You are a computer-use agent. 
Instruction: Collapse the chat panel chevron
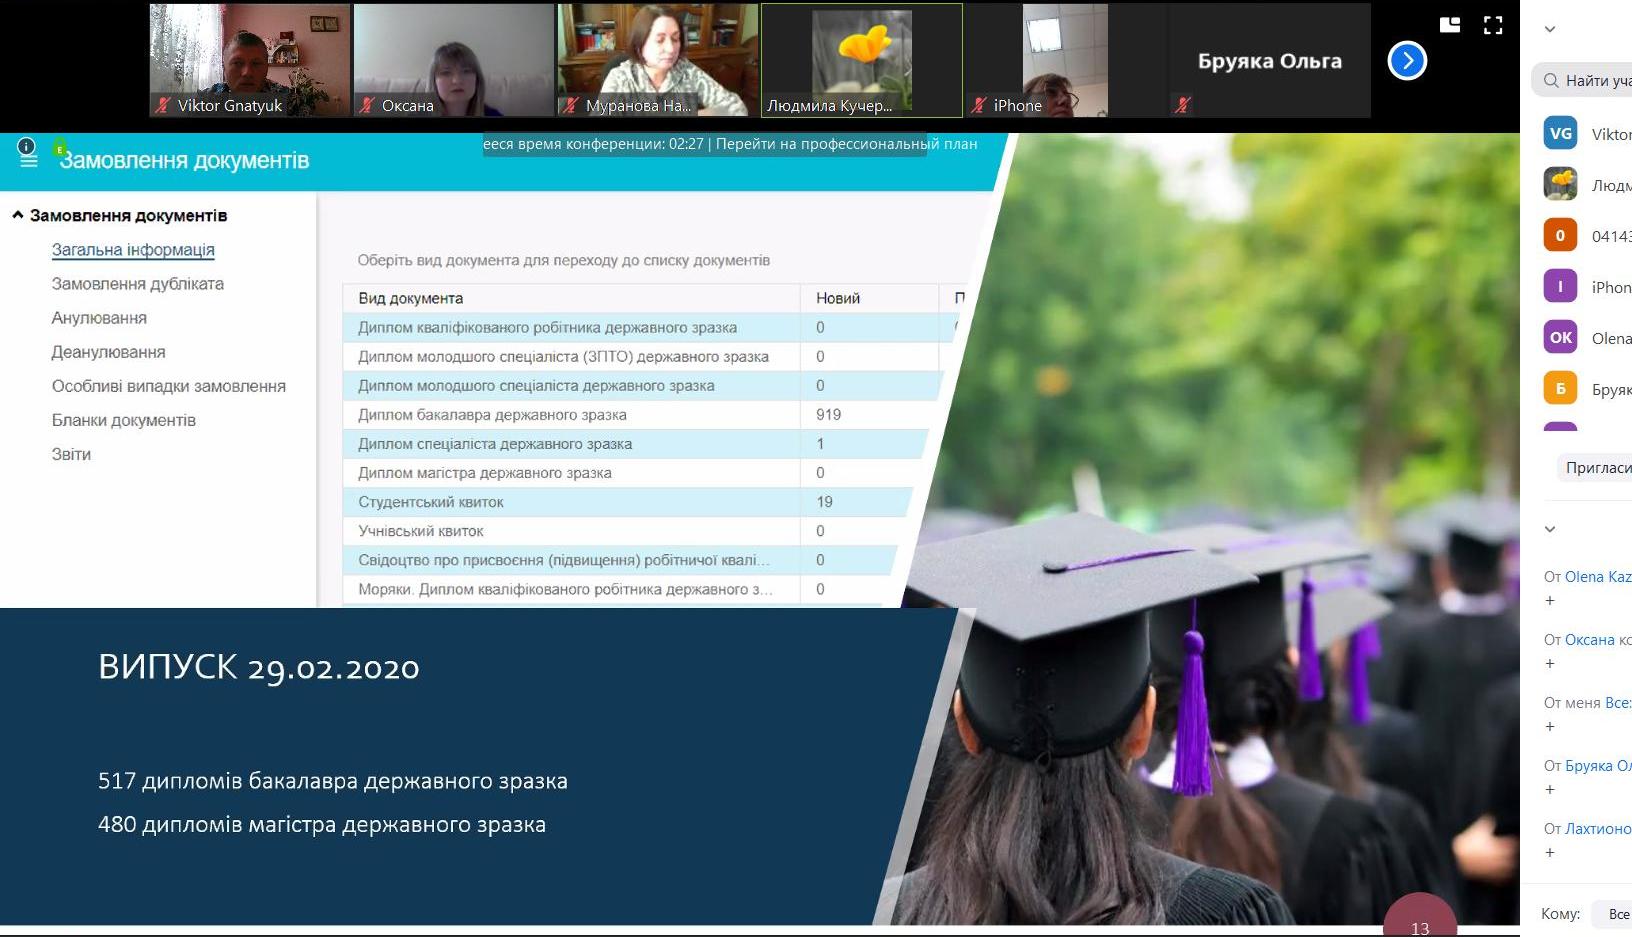tap(1550, 529)
